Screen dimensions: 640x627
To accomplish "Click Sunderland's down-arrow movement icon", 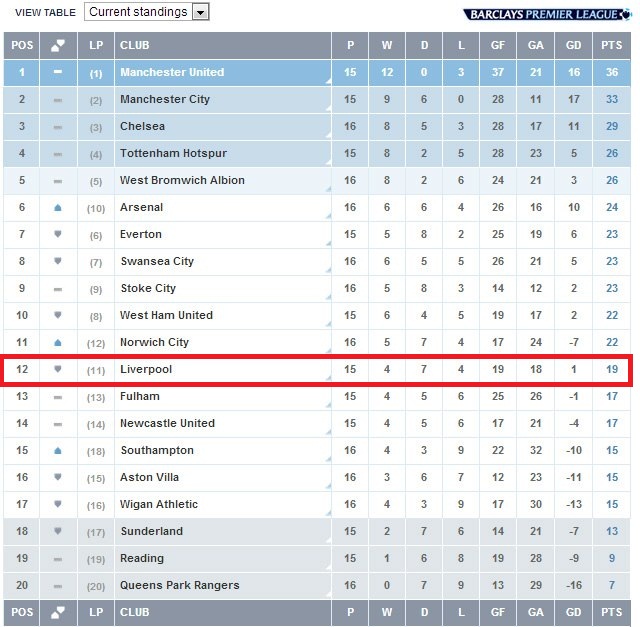I will coord(58,531).
